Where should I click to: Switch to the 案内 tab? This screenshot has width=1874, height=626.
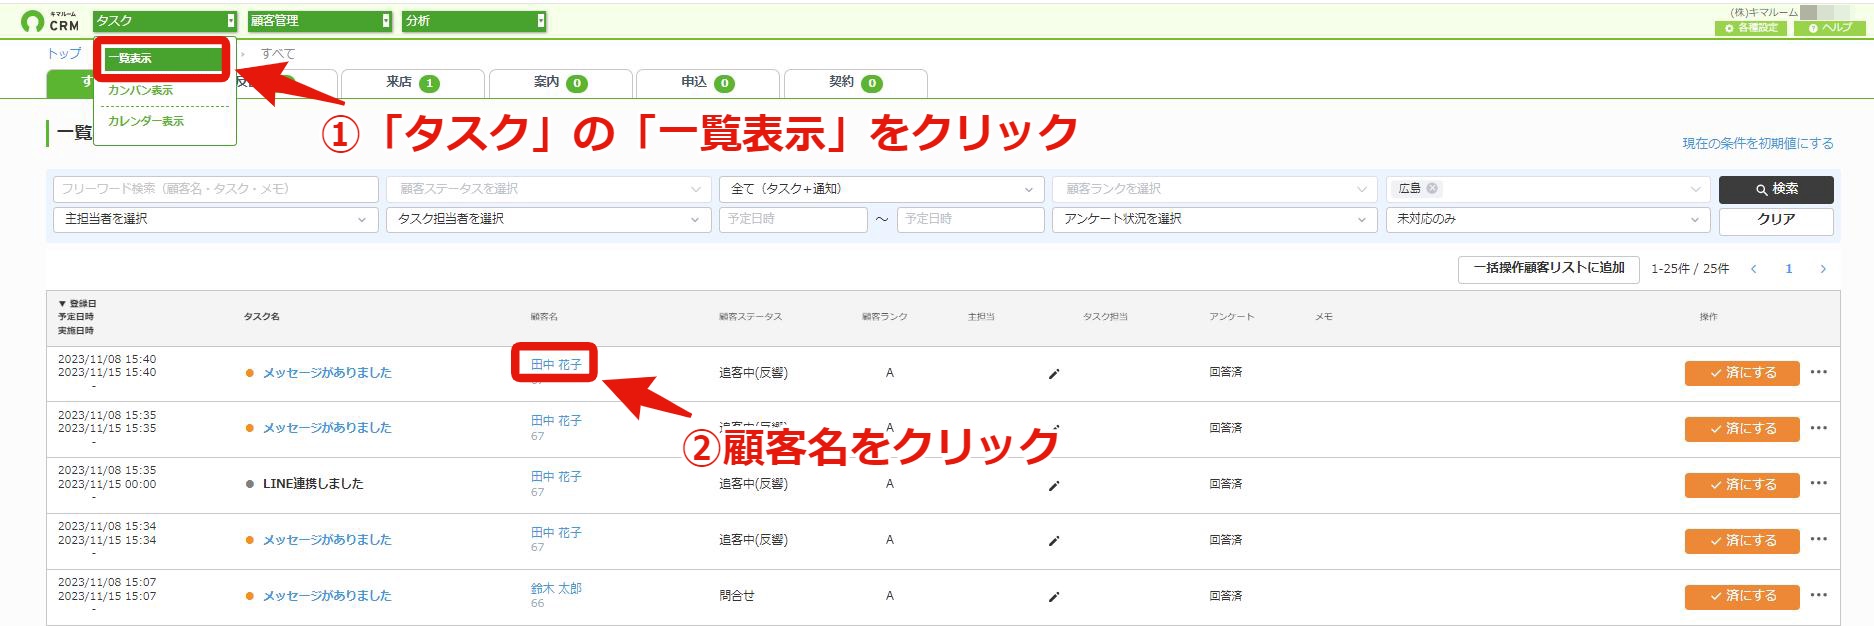(561, 83)
